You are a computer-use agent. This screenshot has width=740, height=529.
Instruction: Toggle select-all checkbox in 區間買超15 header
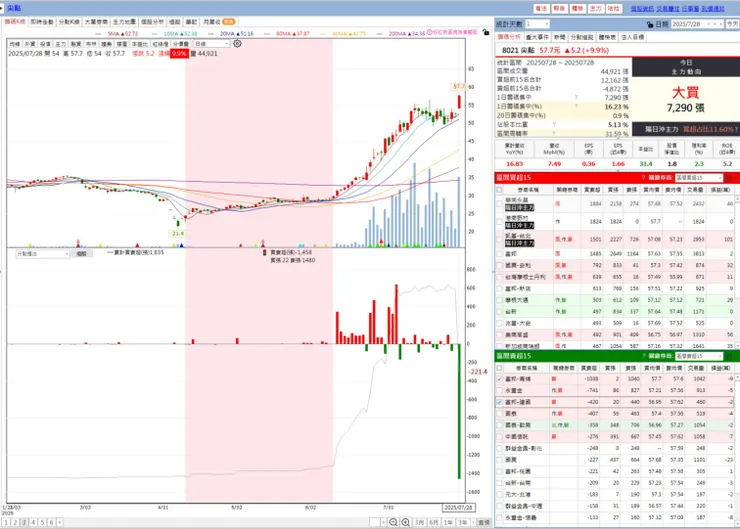pyautogui.click(x=499, y=190)
